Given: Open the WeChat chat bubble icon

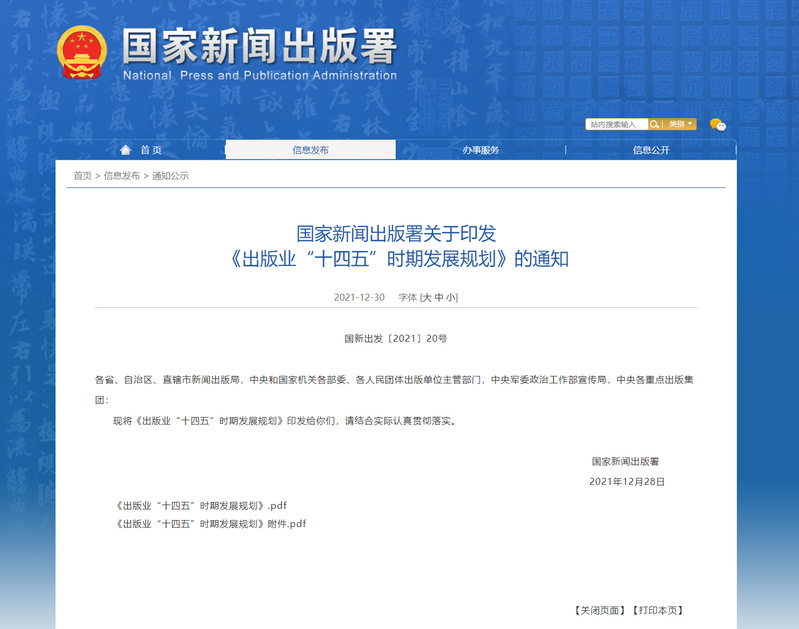Looking at the screenshot, I should [717, 124].
